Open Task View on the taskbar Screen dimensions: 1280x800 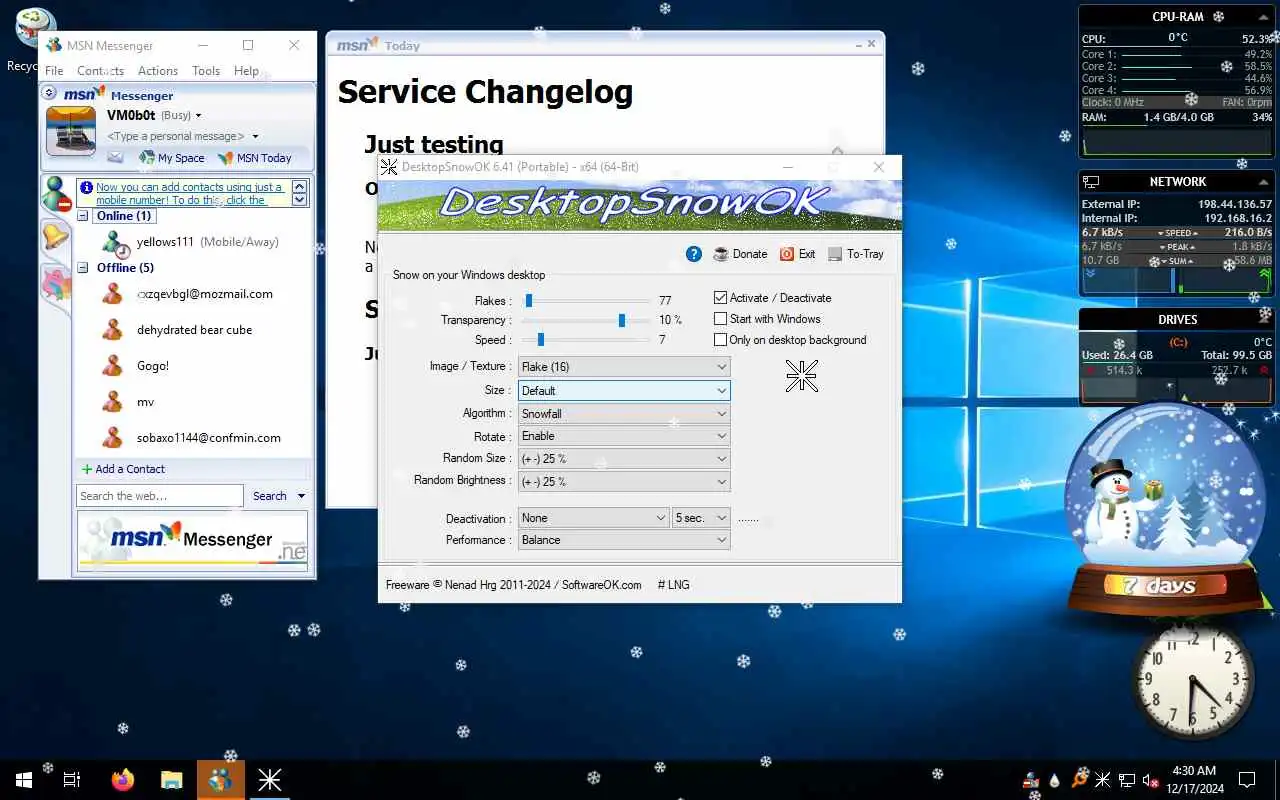pos(72,780)
